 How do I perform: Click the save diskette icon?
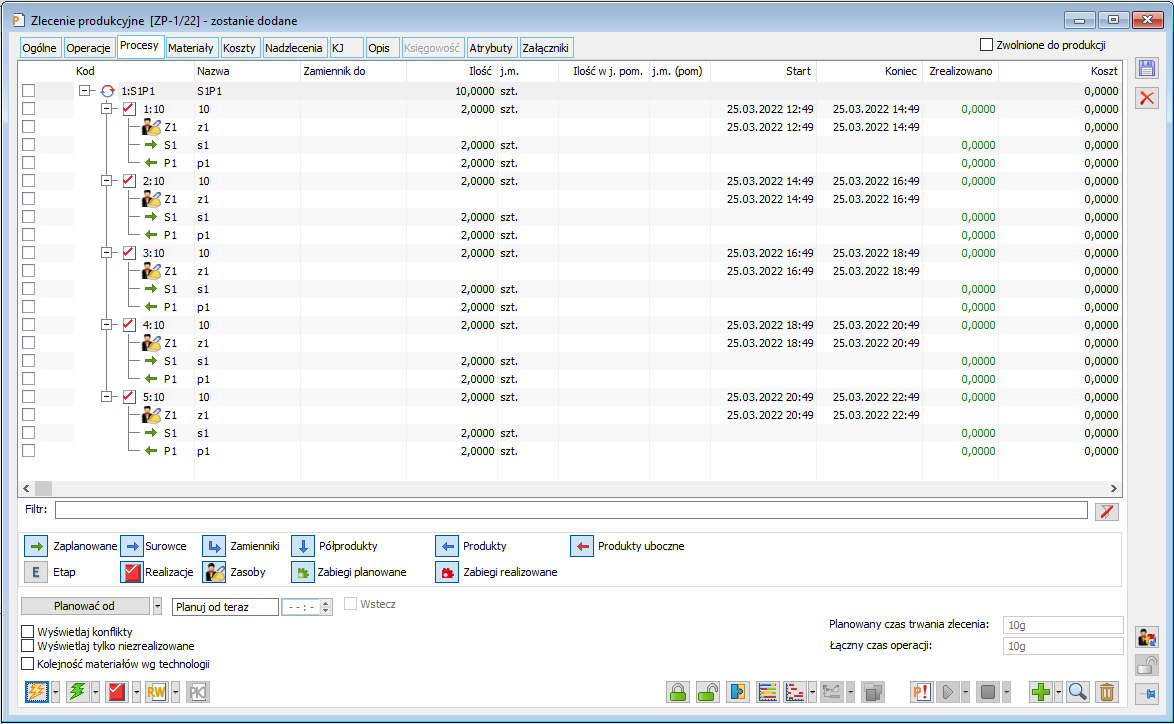[x=1146, y=69]
